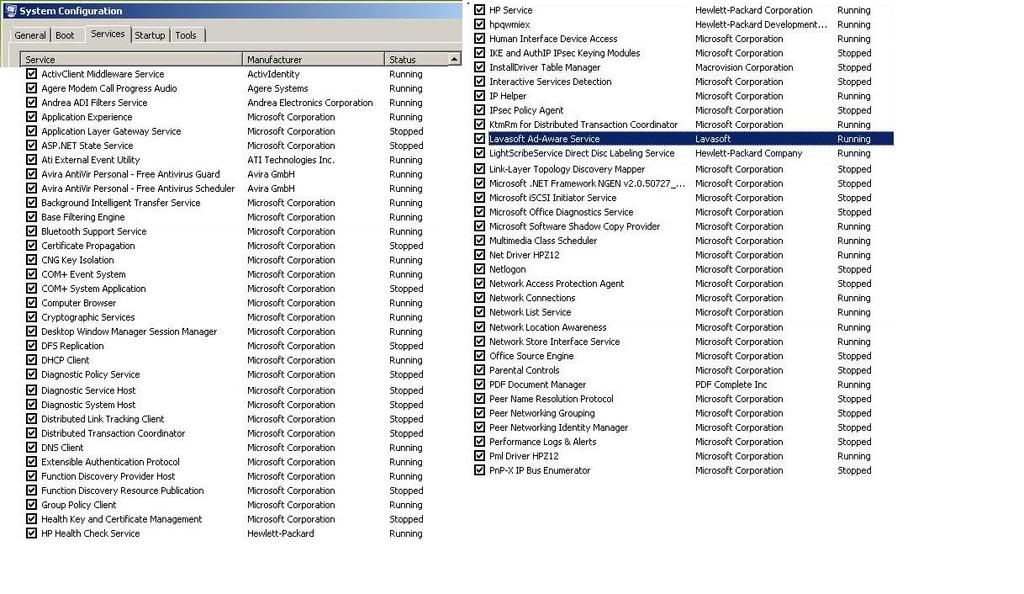Select the Lavasoft Ad-Aware Service row text
The width and height of the screenshot is (1024, 594).
544,138
